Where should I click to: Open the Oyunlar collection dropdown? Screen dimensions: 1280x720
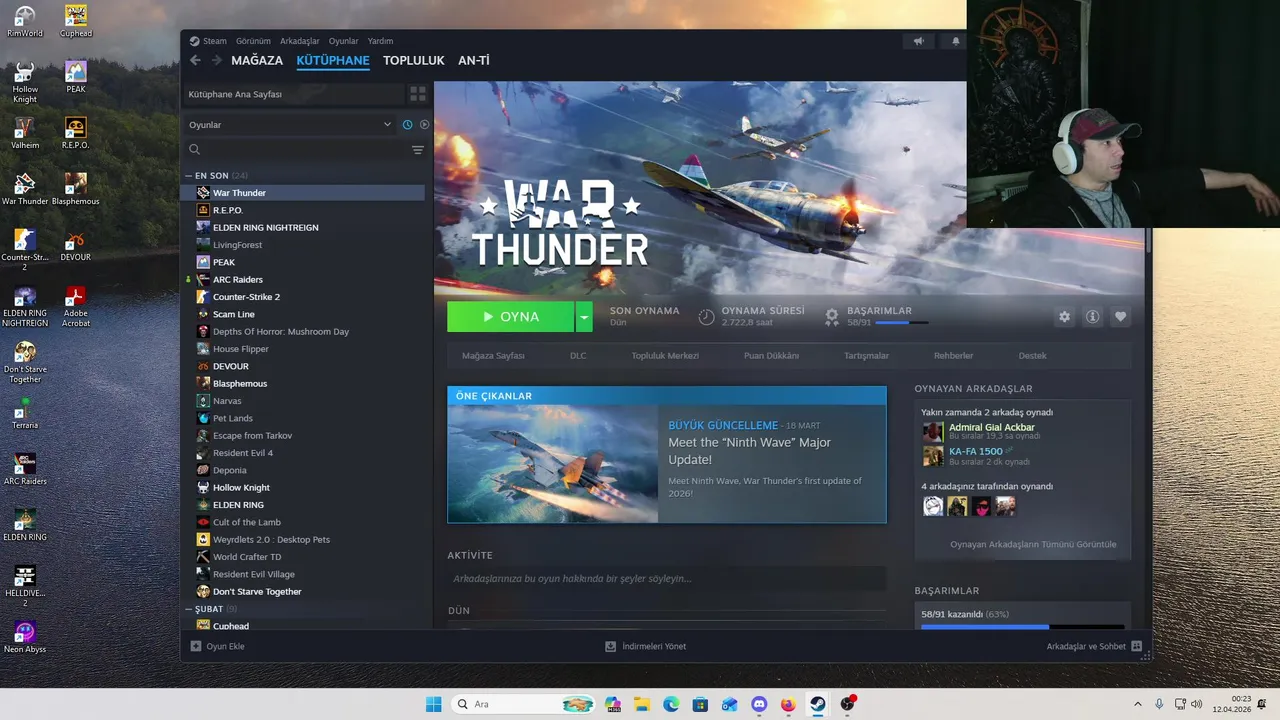(x=290, y=125)
